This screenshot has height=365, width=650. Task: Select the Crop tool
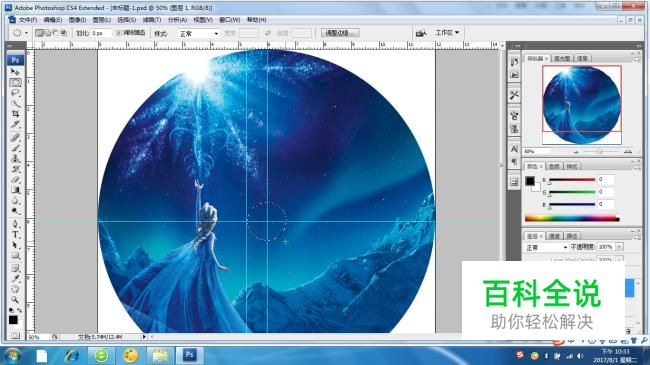[15, 113]
